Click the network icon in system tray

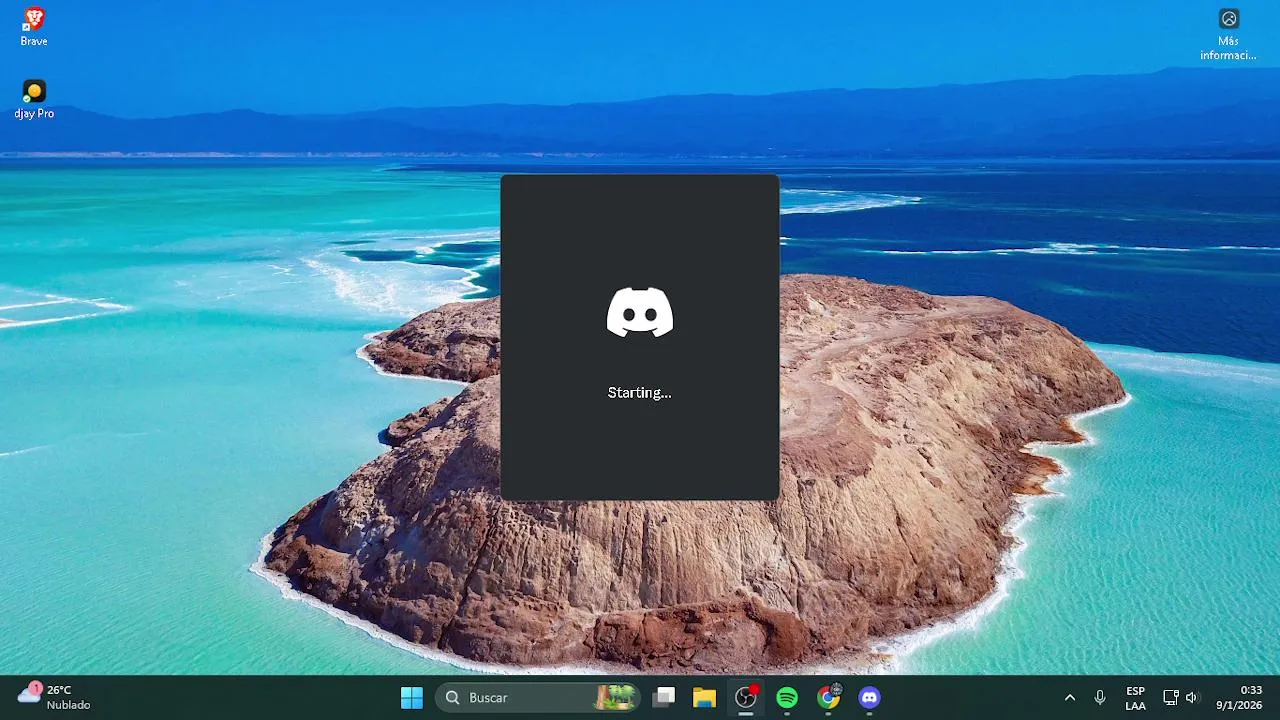[1170, 698]
